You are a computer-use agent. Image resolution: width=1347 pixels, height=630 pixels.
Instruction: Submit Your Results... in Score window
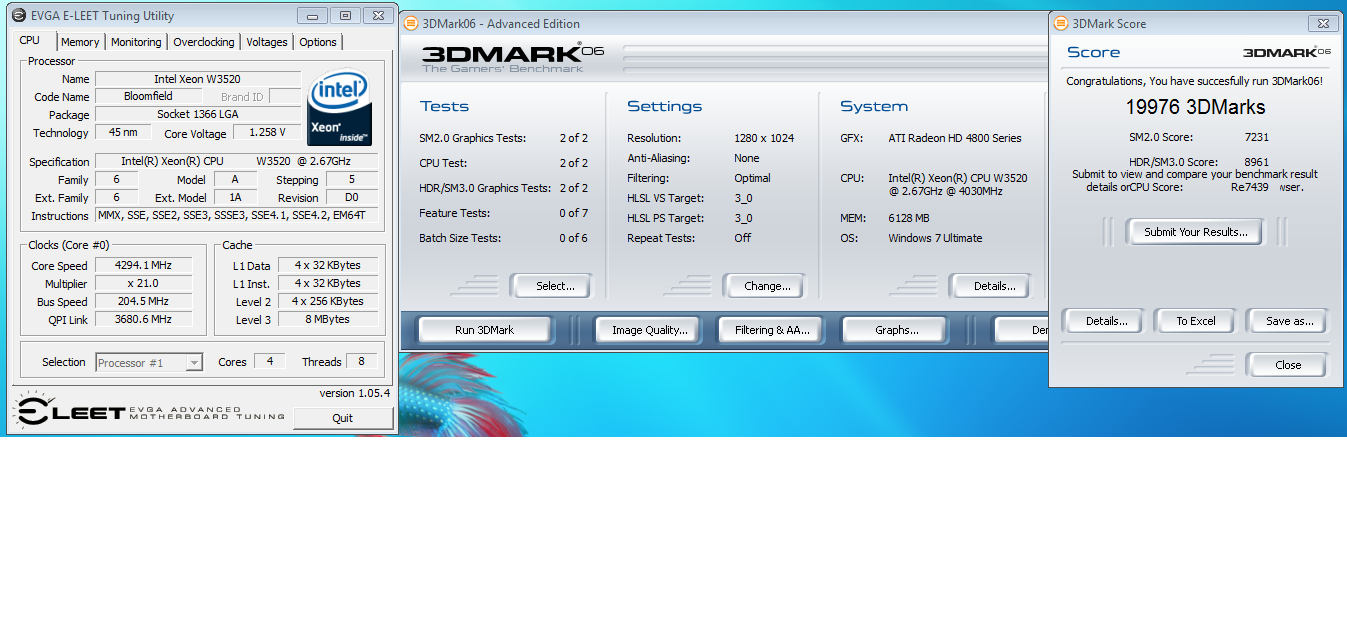pos(1196,232)
